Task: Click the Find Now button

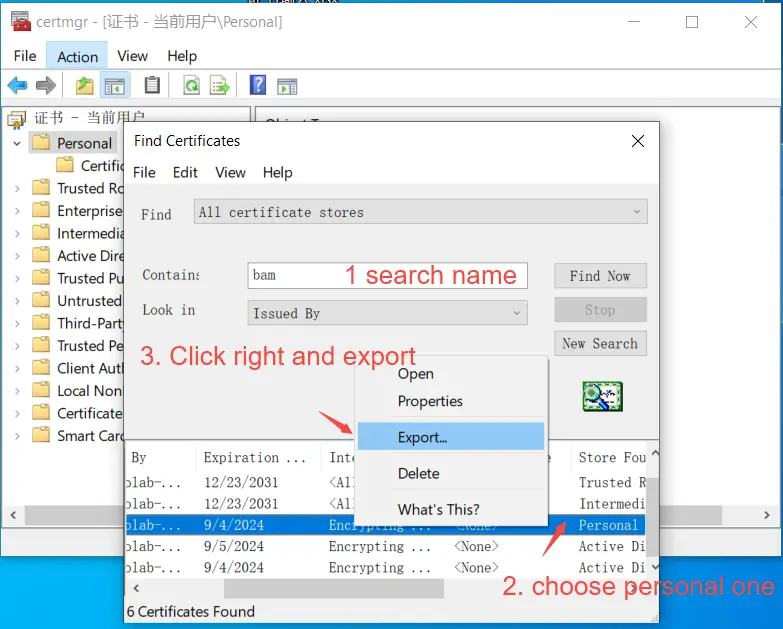Action: 600,276
